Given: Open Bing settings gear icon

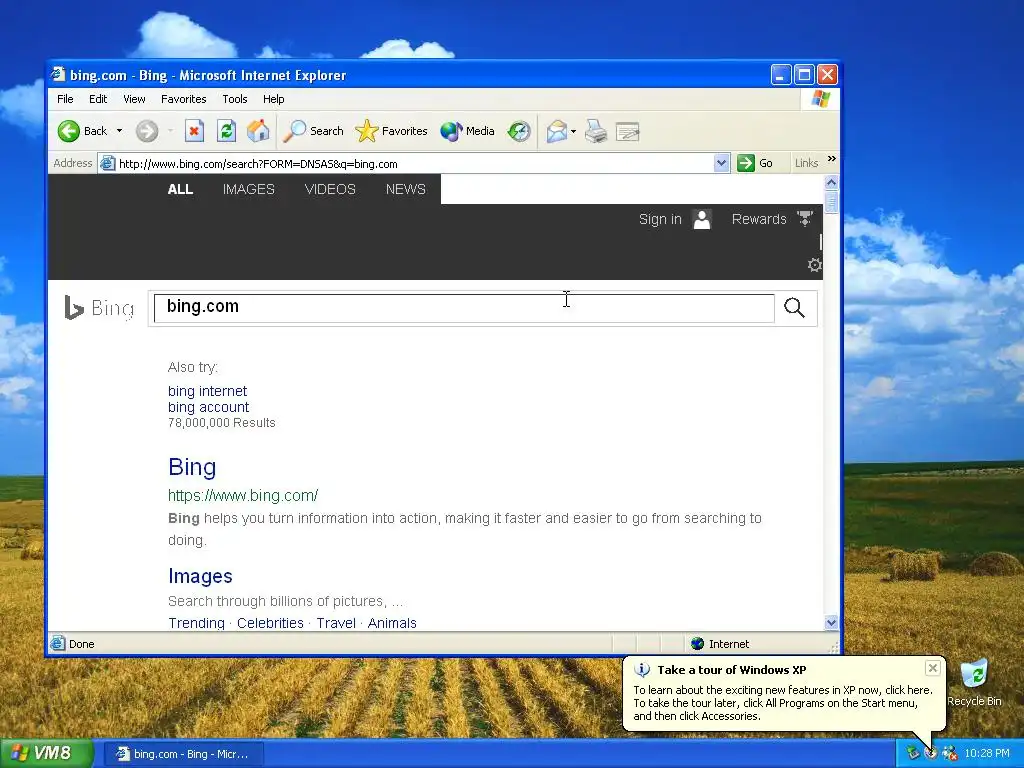Looking at the screenshot, I should click(814, 265).
